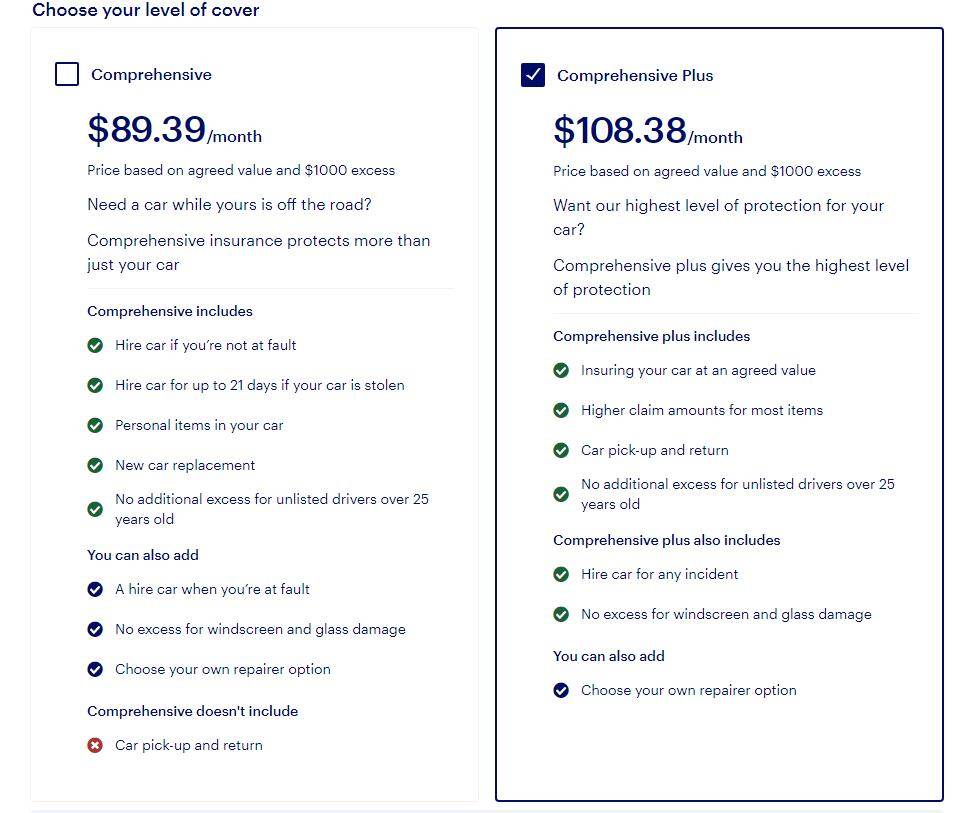This screenshot has width=962, height=813.
Task: Untick the Comprehensive Plus checkbox
Action: point(533,75)
